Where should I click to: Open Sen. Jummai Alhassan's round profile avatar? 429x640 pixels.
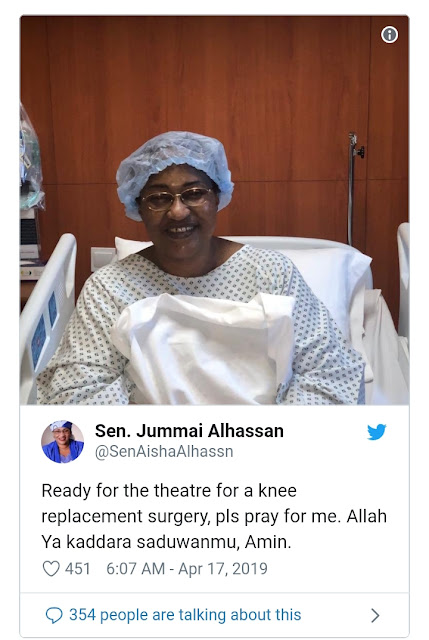[62, 442]
